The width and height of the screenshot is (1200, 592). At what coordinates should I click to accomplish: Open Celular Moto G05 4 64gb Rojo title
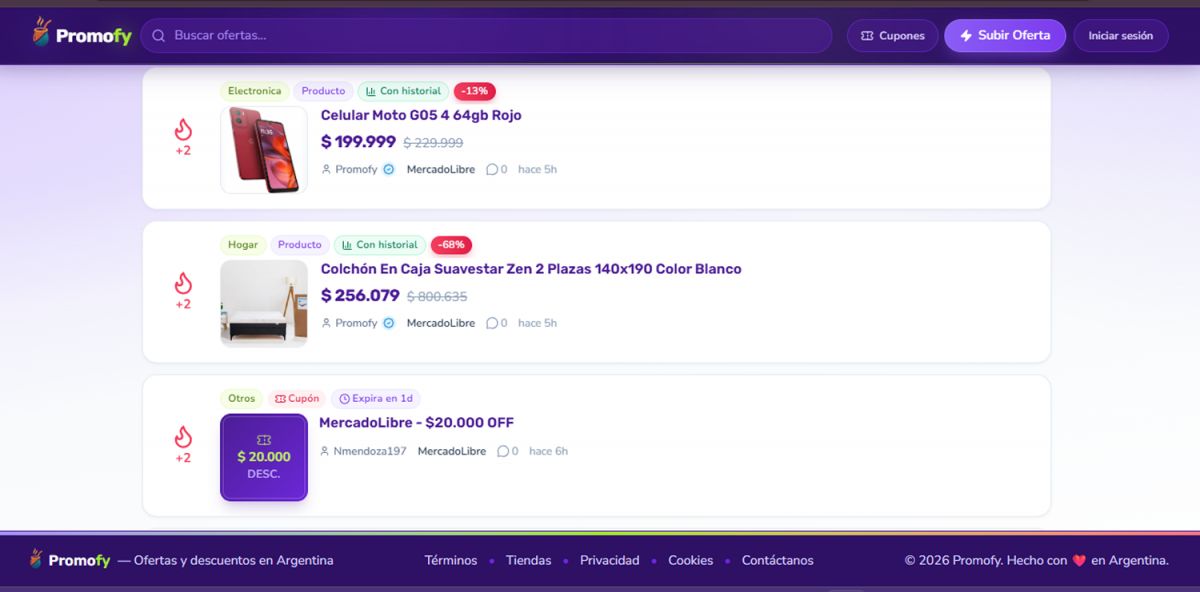(x=421, y=115)
